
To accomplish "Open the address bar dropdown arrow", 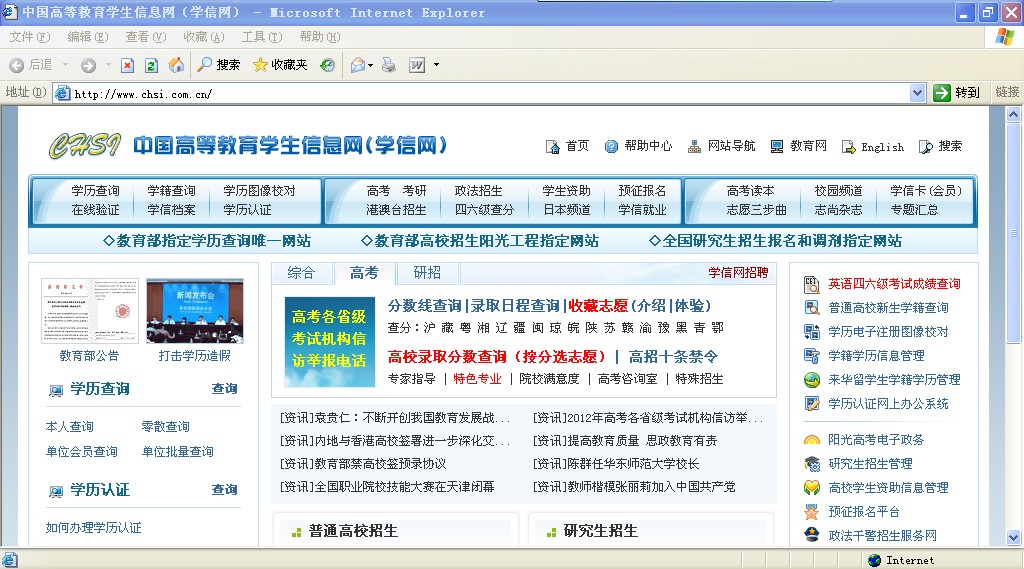I will (x=917, y=93).
